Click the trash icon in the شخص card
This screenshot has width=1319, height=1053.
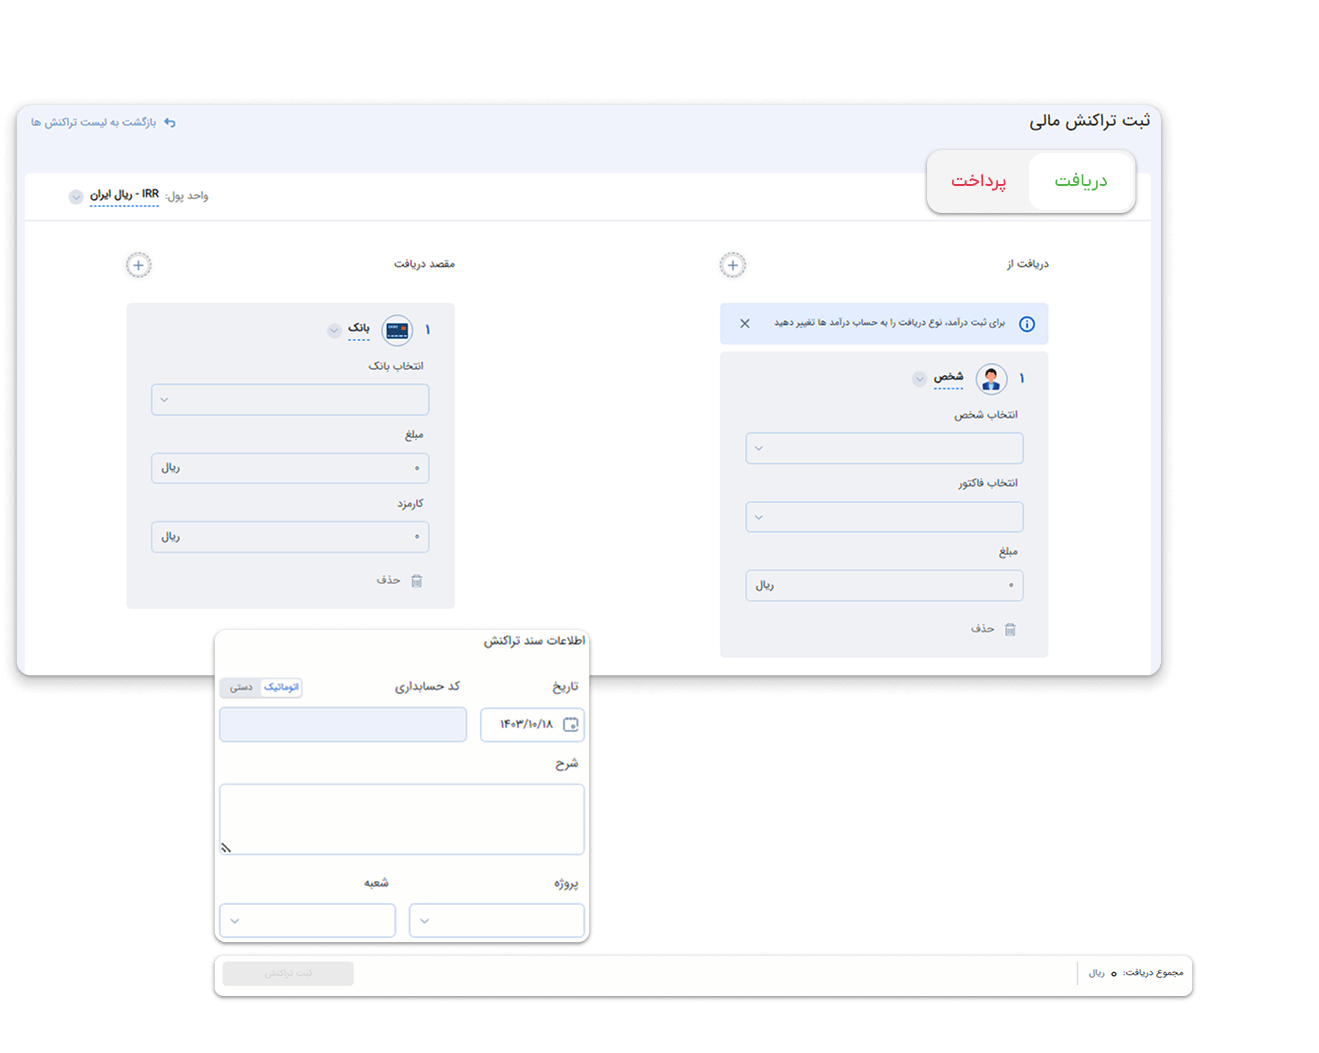tap(1010, 629)
